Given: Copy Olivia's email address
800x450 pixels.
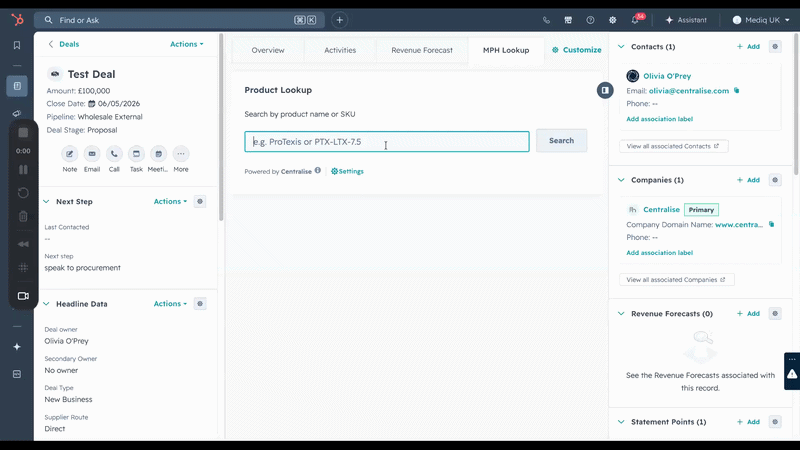Looking at the screenshot, I should 736,90.
